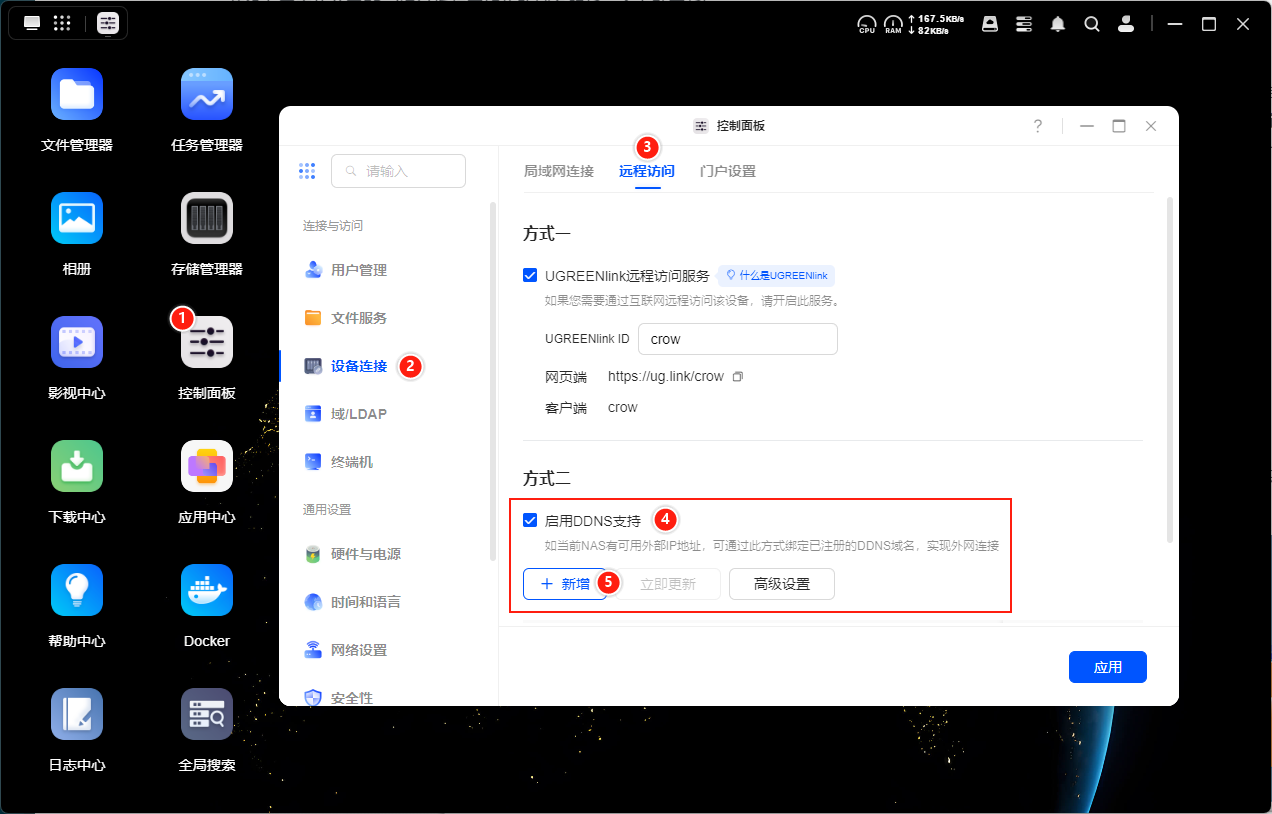Click the 通用设置 section label
Screen dimensions: 1272x814
pyautogui.click(x=327, y=510)
